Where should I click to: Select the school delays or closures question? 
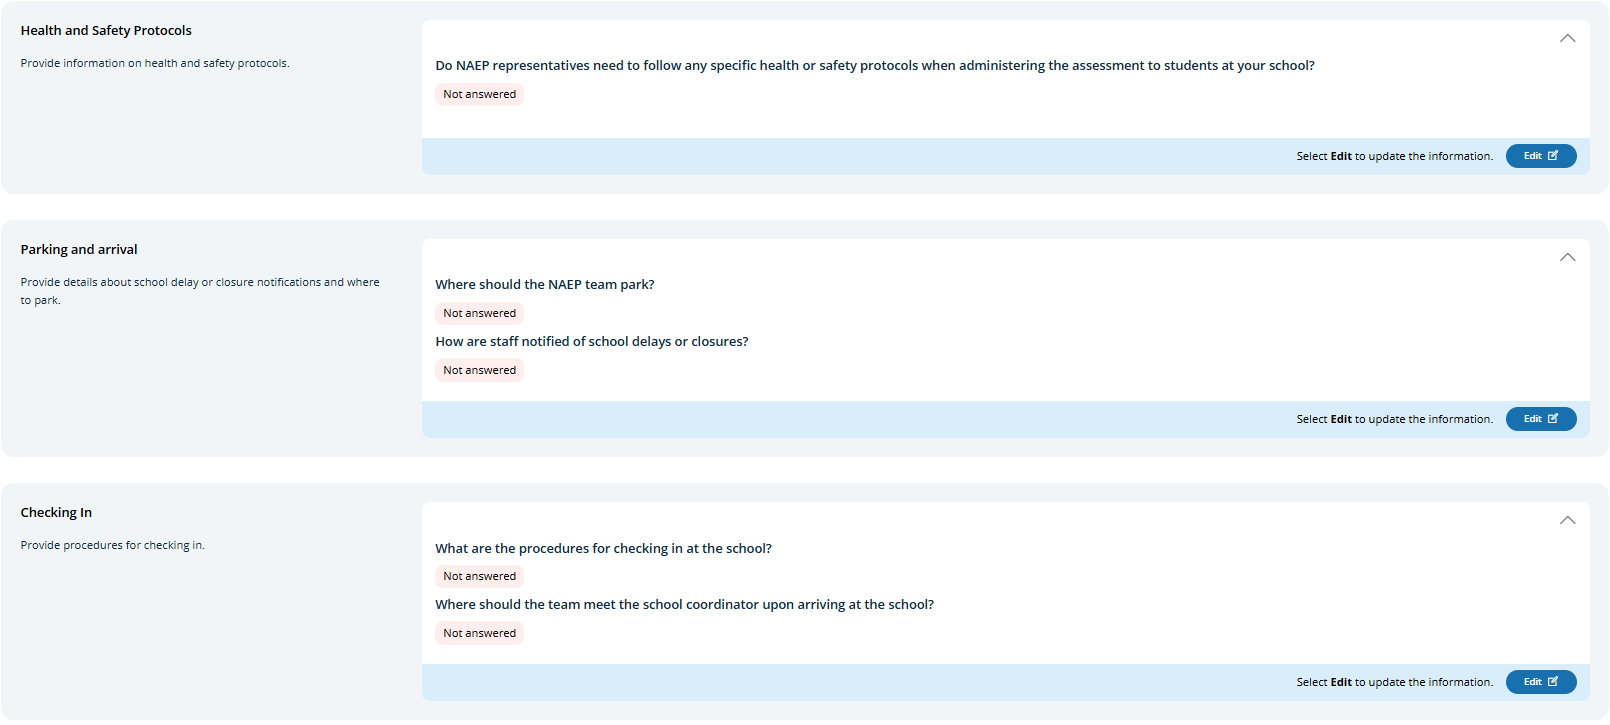592,342
